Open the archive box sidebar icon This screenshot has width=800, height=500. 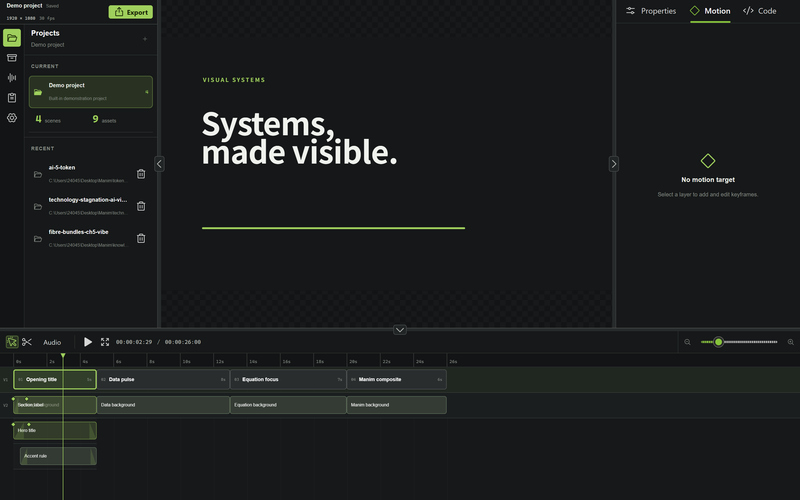[12, 58]
